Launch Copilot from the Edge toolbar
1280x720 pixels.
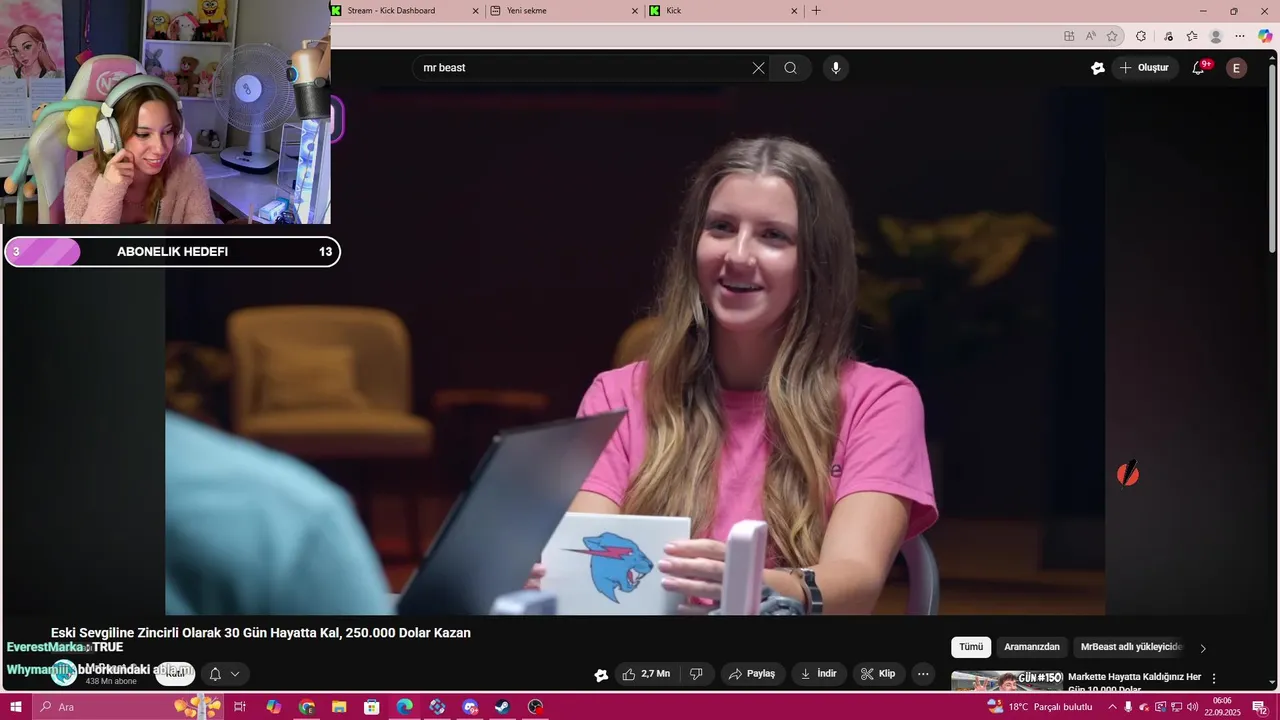pos(1265,36)
